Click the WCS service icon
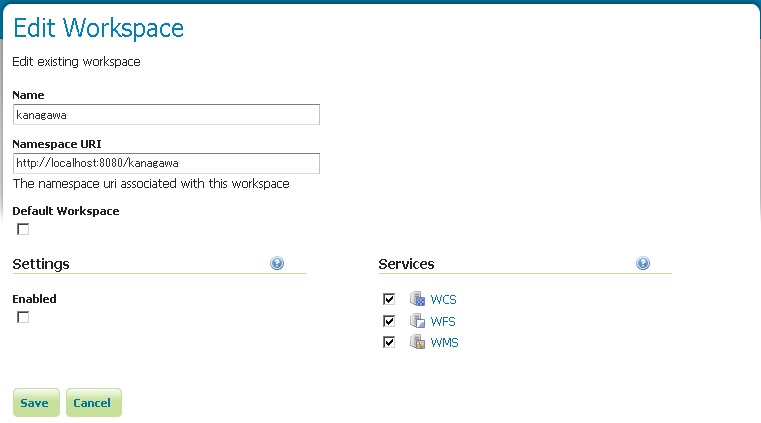Viewport: 761px width, 423px height. coord(417,299)
